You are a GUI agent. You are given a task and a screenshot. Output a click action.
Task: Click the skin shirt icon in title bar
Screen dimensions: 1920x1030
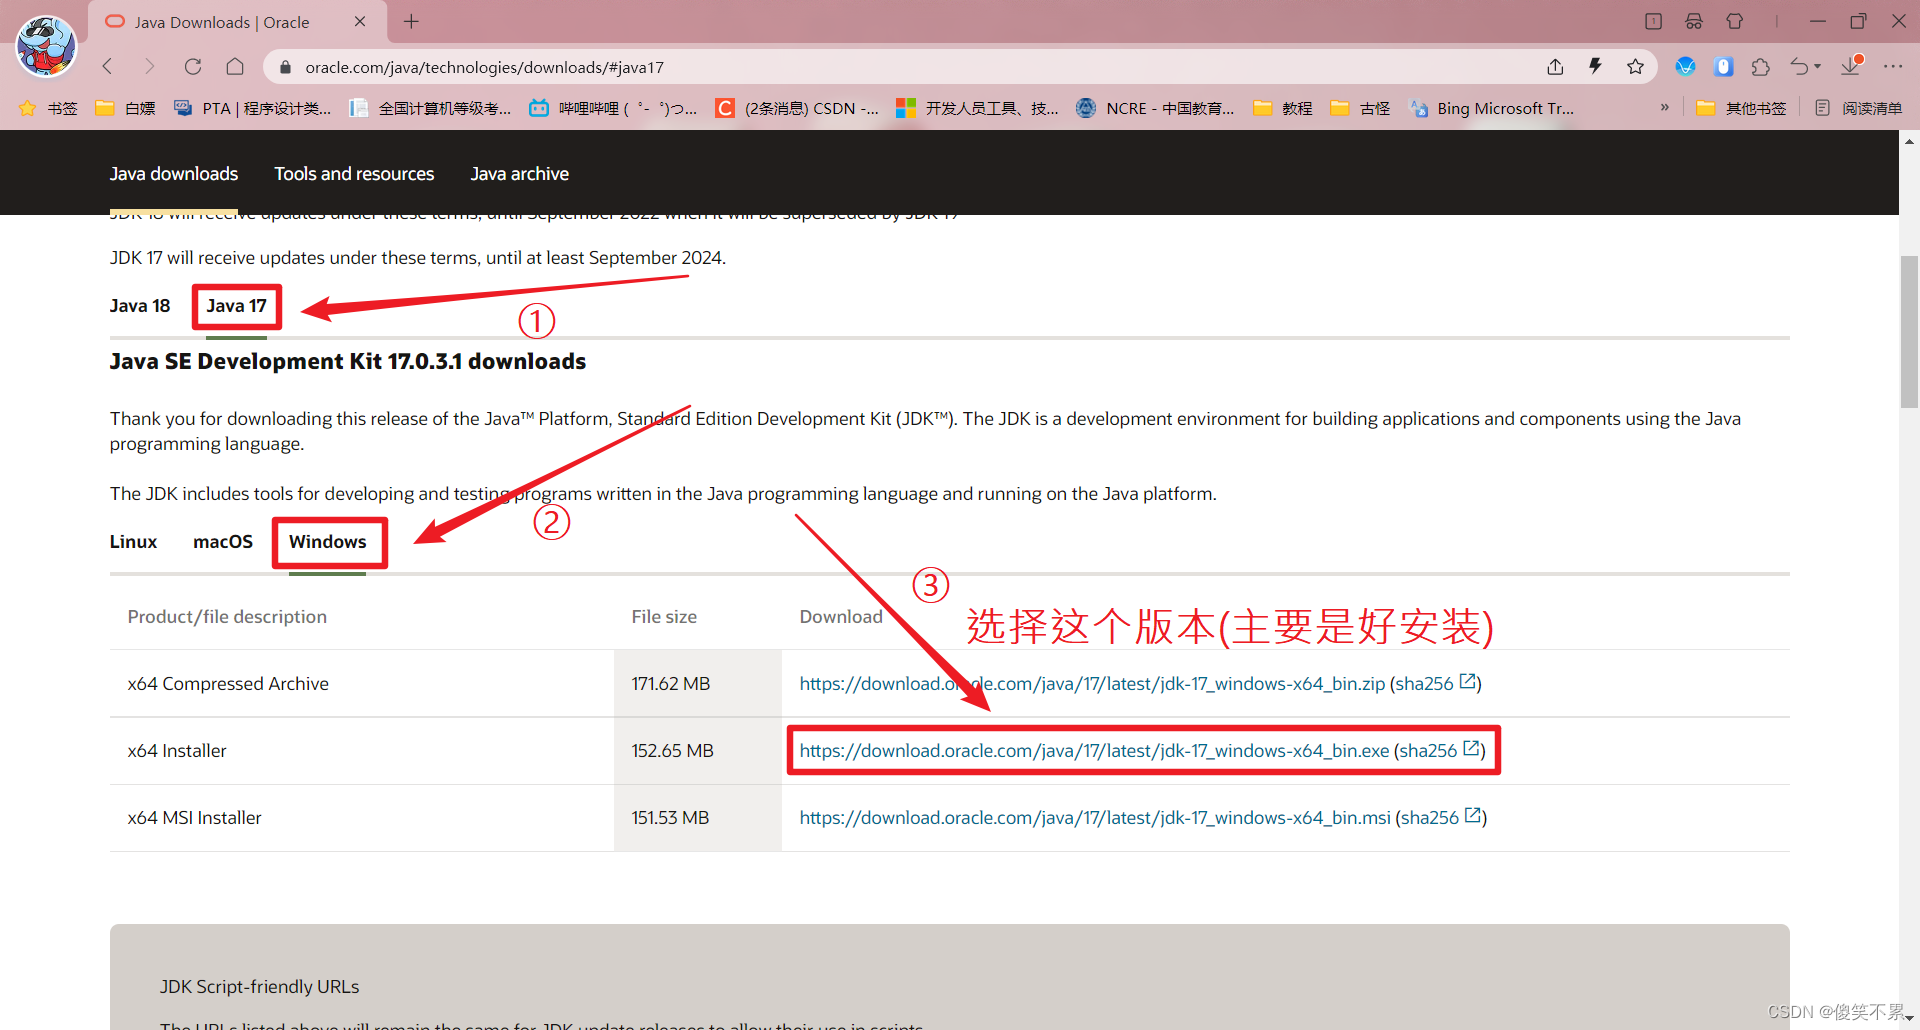(x=1735, y=21)
